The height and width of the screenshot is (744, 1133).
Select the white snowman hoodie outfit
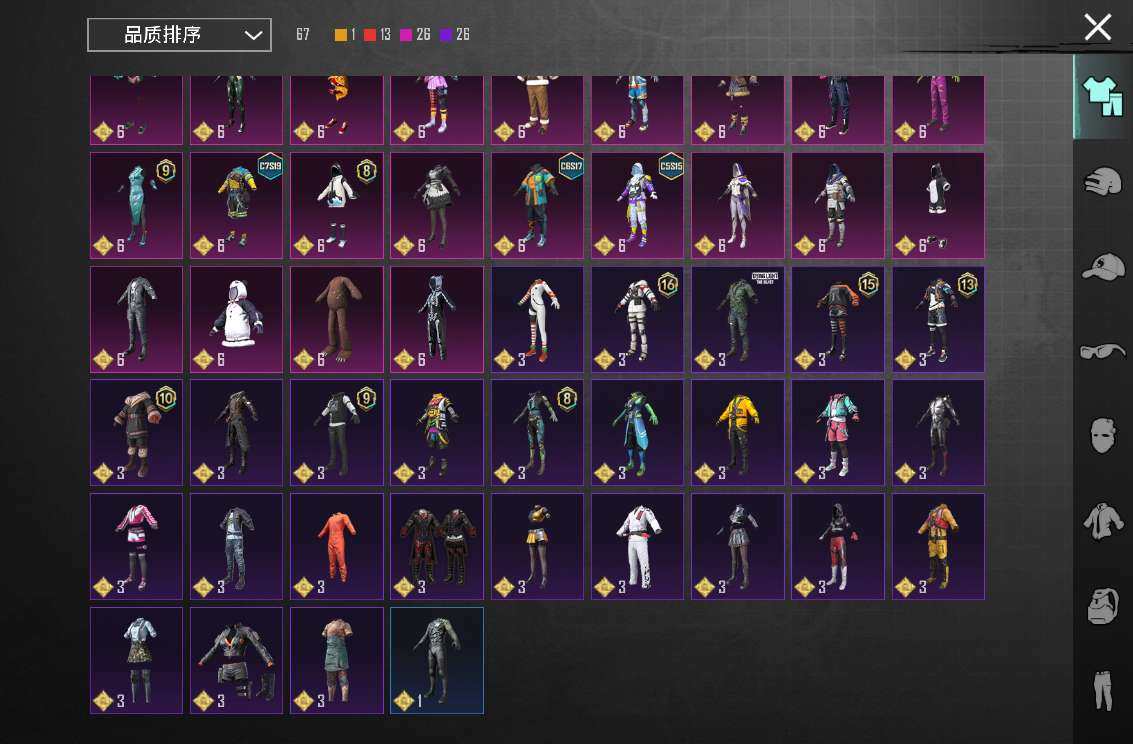click(237, 319)
